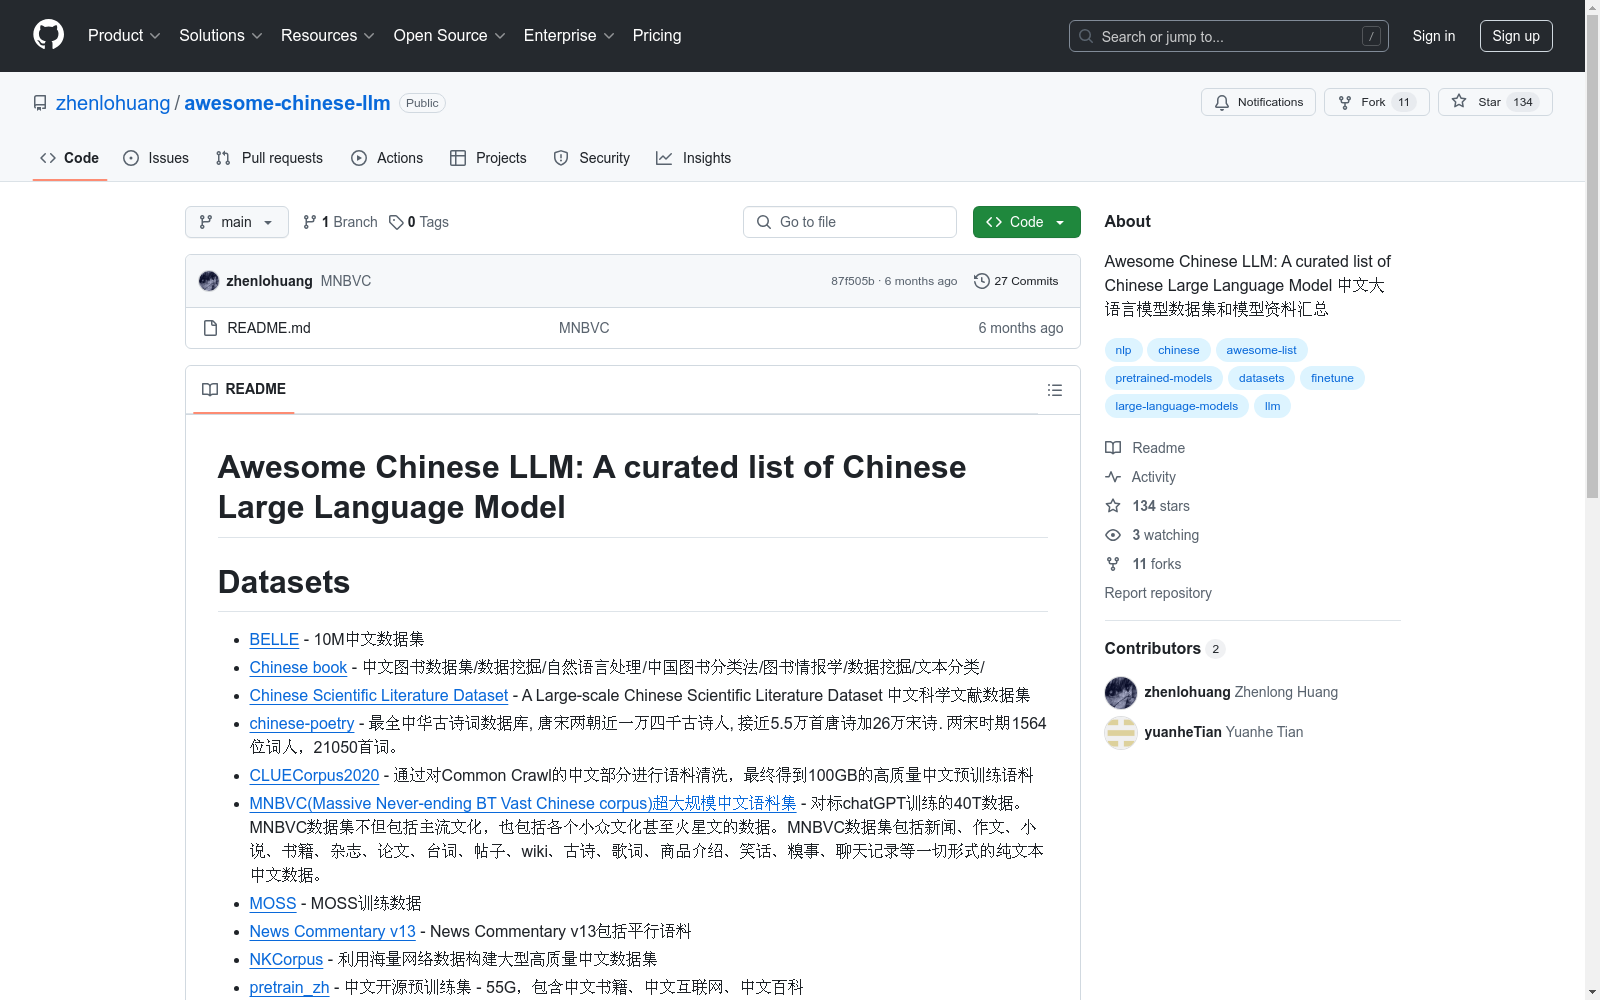Fork this repository

[x=1376, y=102]
